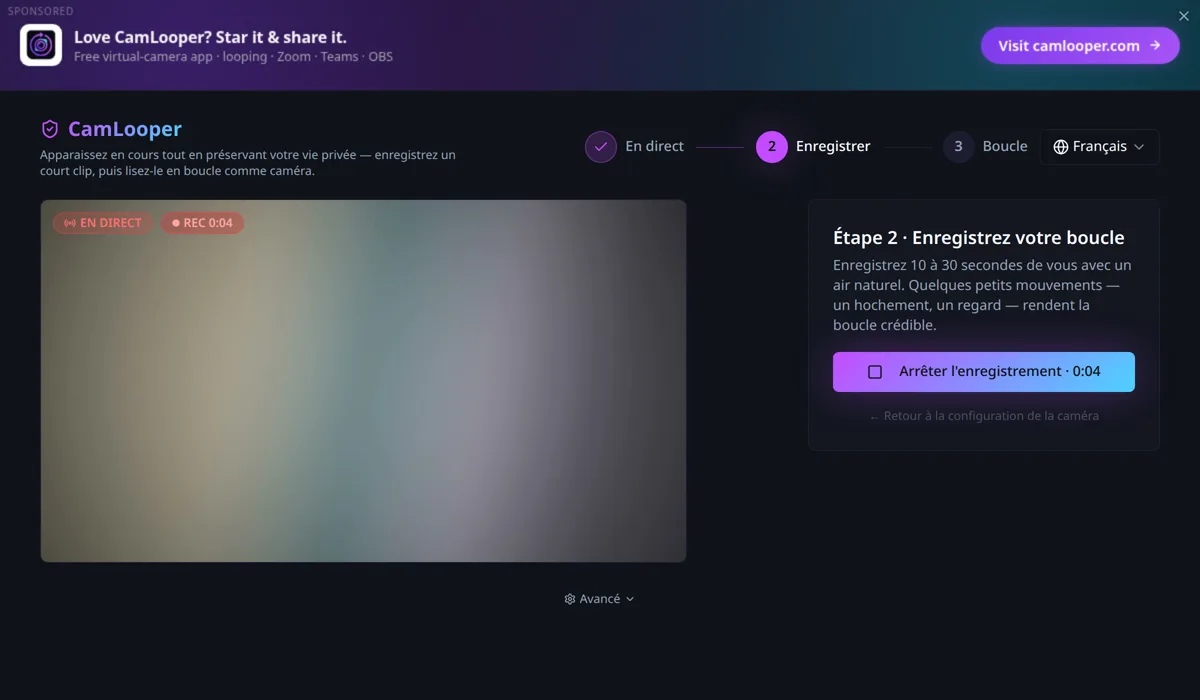Go to completed En direct step checkmark
This screenshot has width=1200, height=700.
pyautogui.click(x=601, y=147)
